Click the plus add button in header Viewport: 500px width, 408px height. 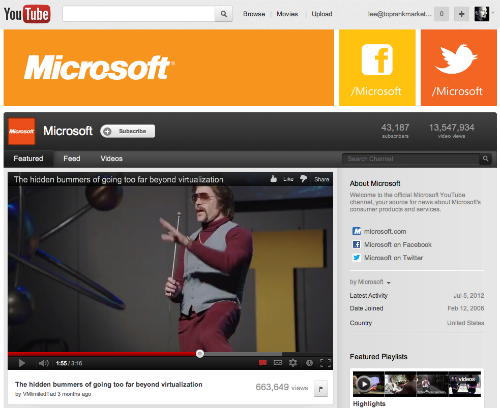[461, 14]
